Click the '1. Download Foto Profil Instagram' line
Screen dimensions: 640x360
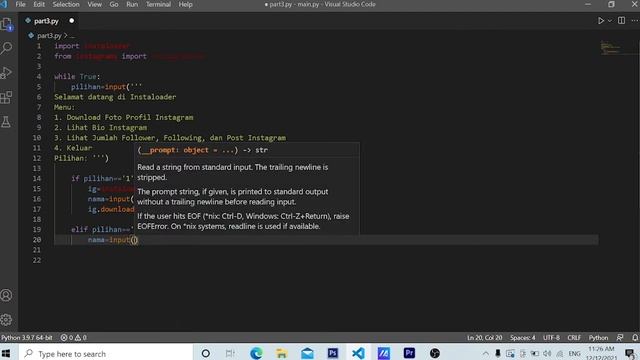click(124, 117)
